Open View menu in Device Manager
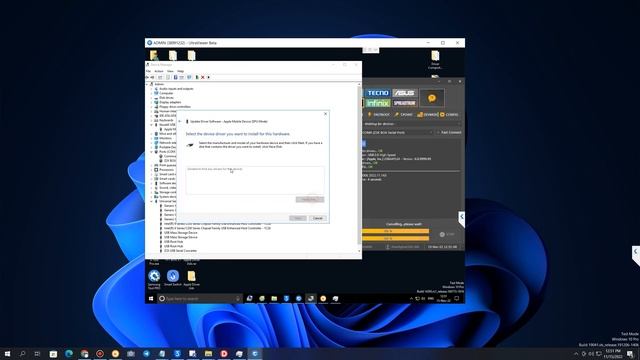Image resolution: width=640 pixels, height=360 pixels. coord(170,71)
